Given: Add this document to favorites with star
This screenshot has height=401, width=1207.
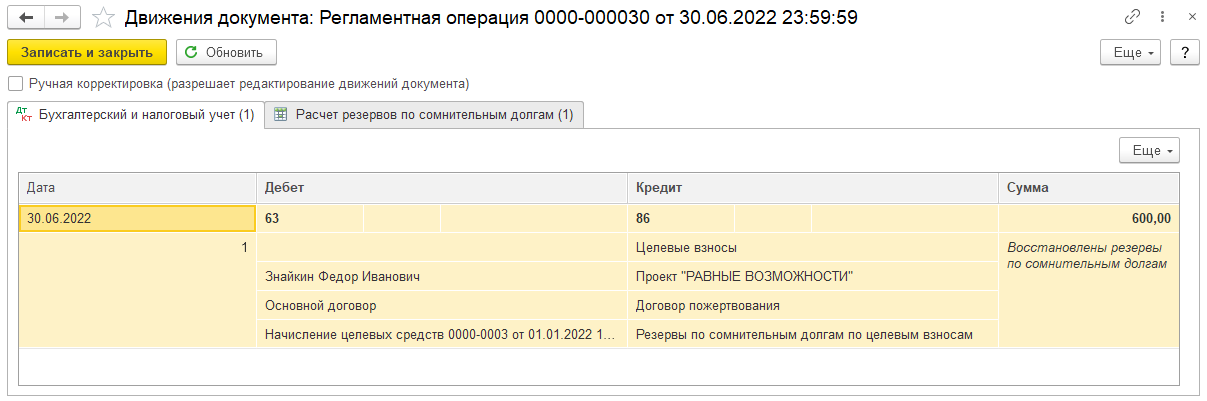Looking at the screenshot, I should tap(102, 17).
